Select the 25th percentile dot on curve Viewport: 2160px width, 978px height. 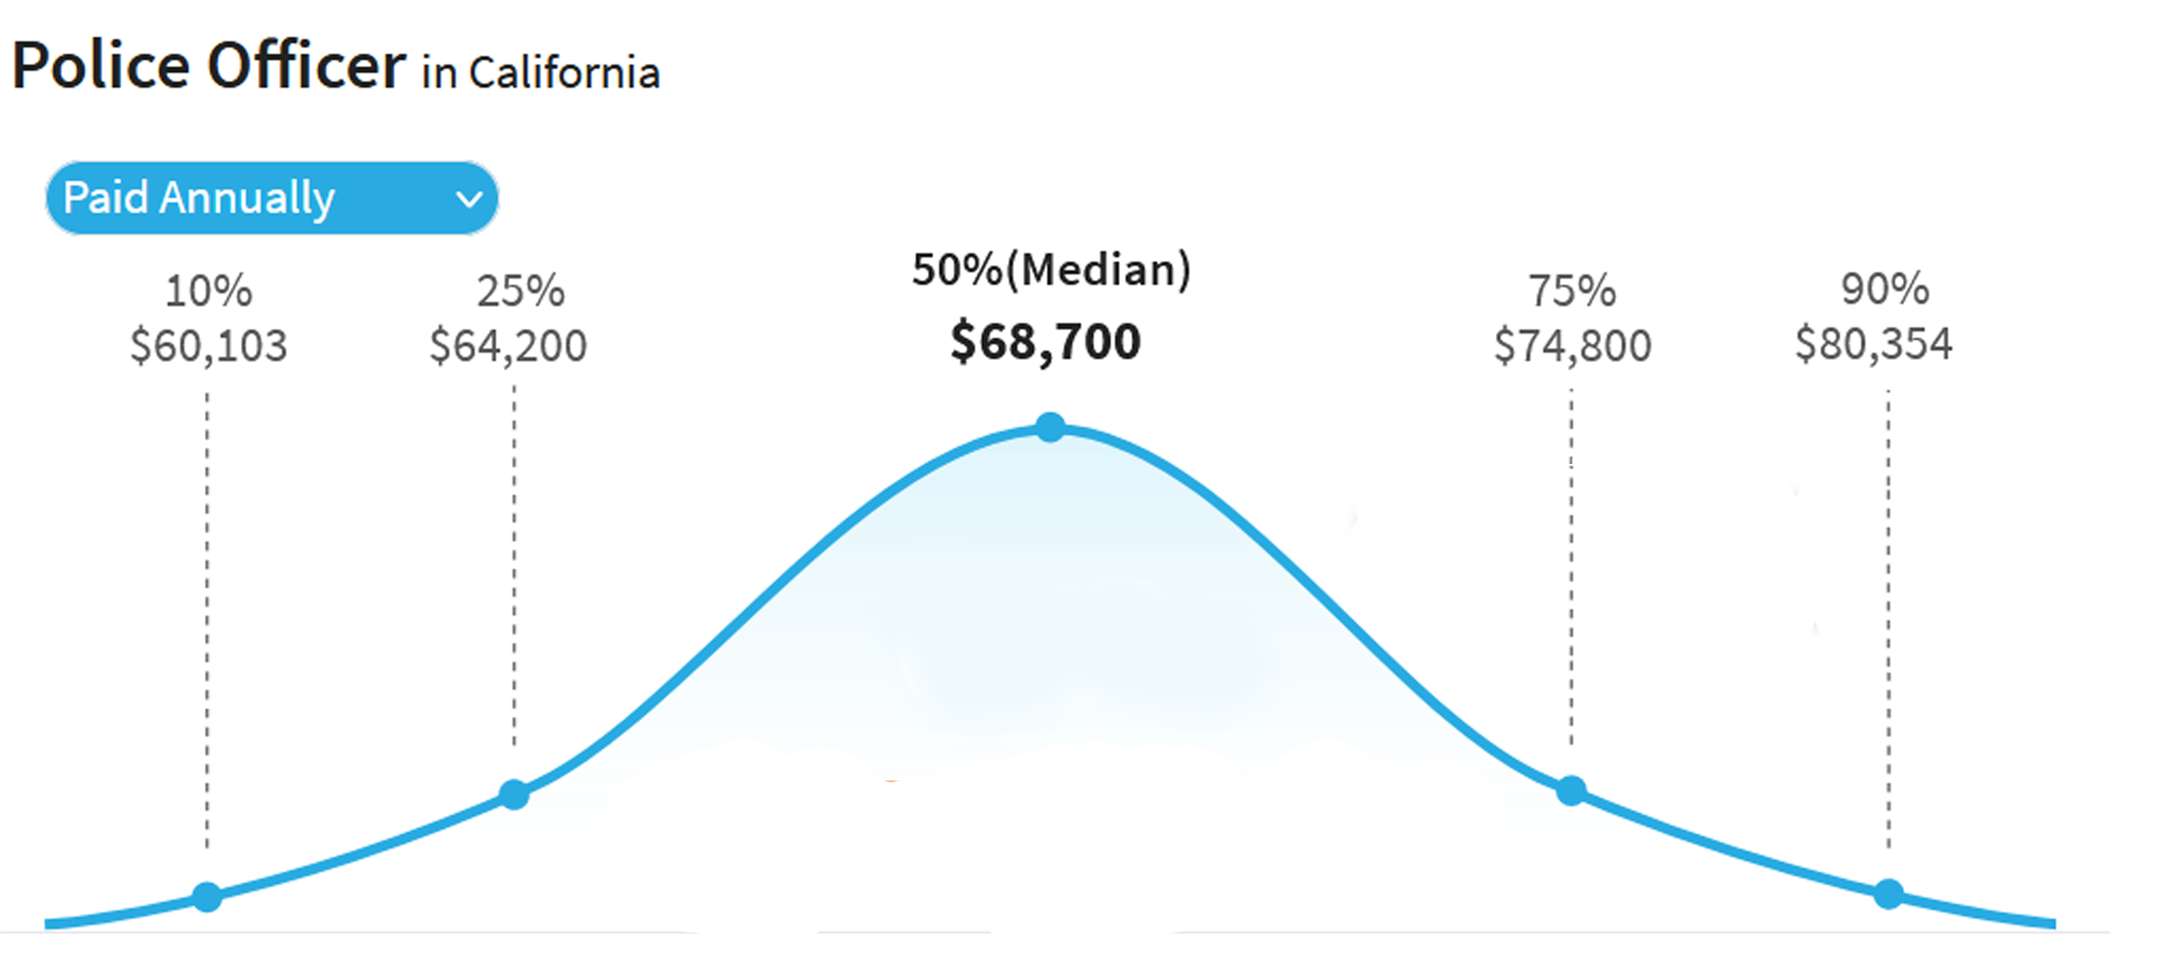coord(514,795)
